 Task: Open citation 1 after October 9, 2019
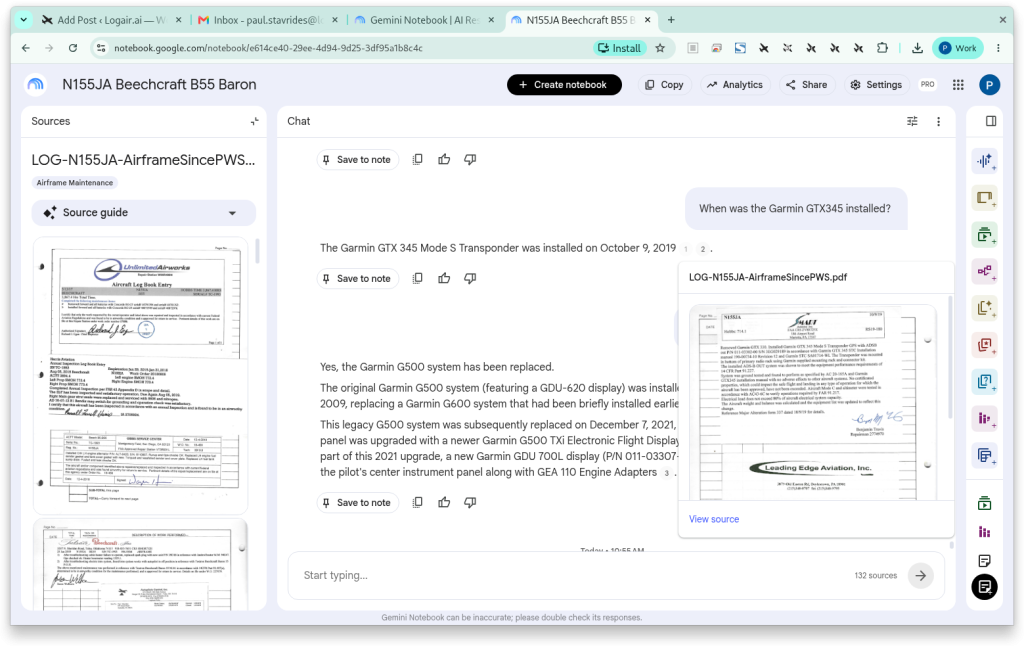(686, 249)
